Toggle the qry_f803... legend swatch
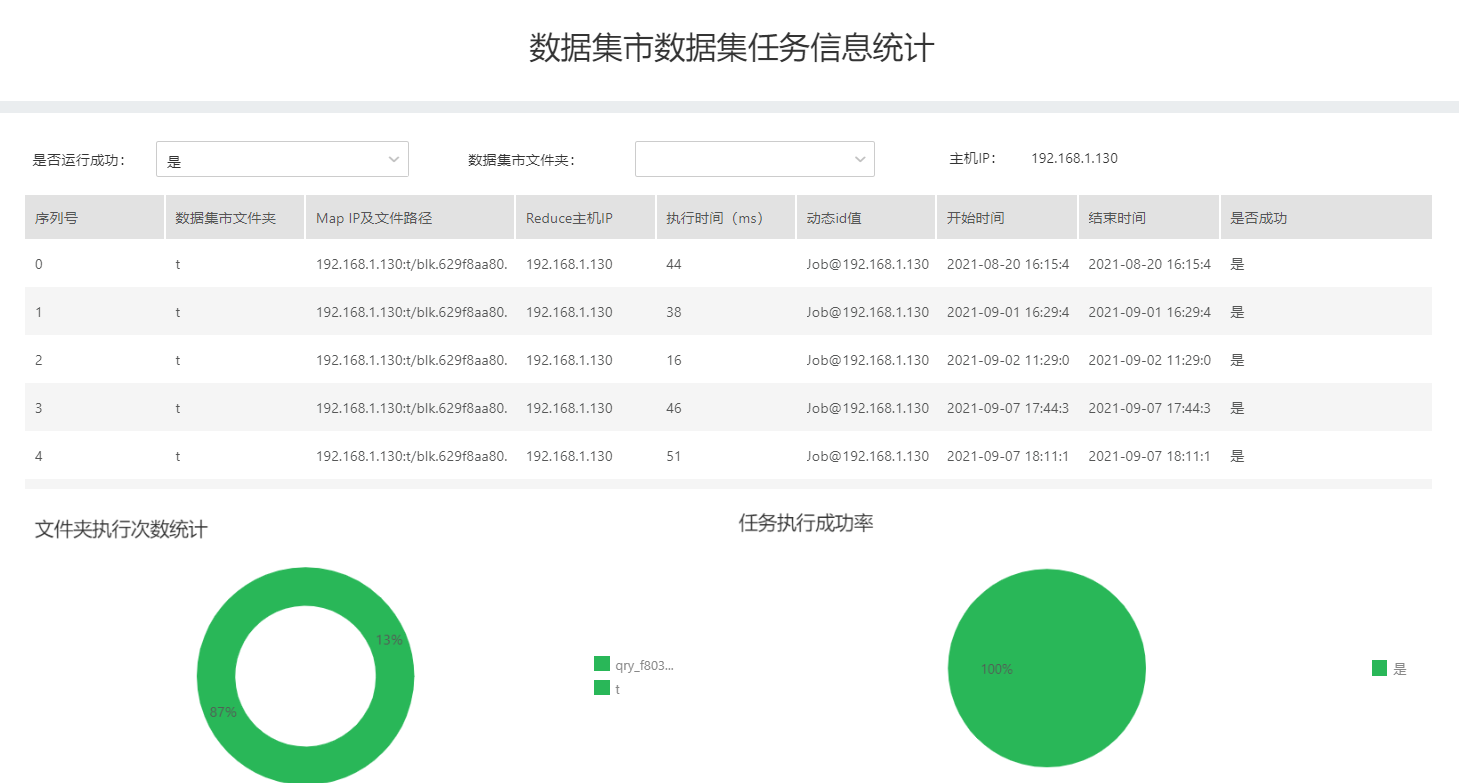This screenshot has width=1459, height=783. 602,664
